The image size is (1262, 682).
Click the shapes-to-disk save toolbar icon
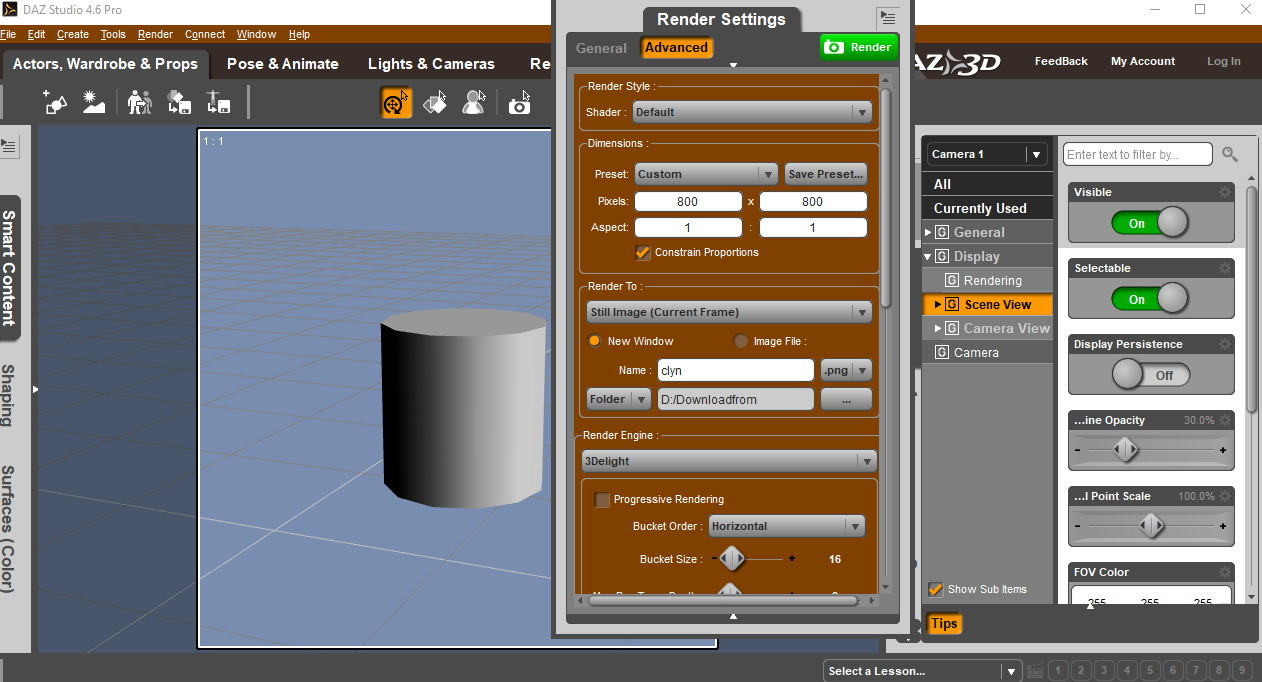pyautogui.click(x=179, y=102)
